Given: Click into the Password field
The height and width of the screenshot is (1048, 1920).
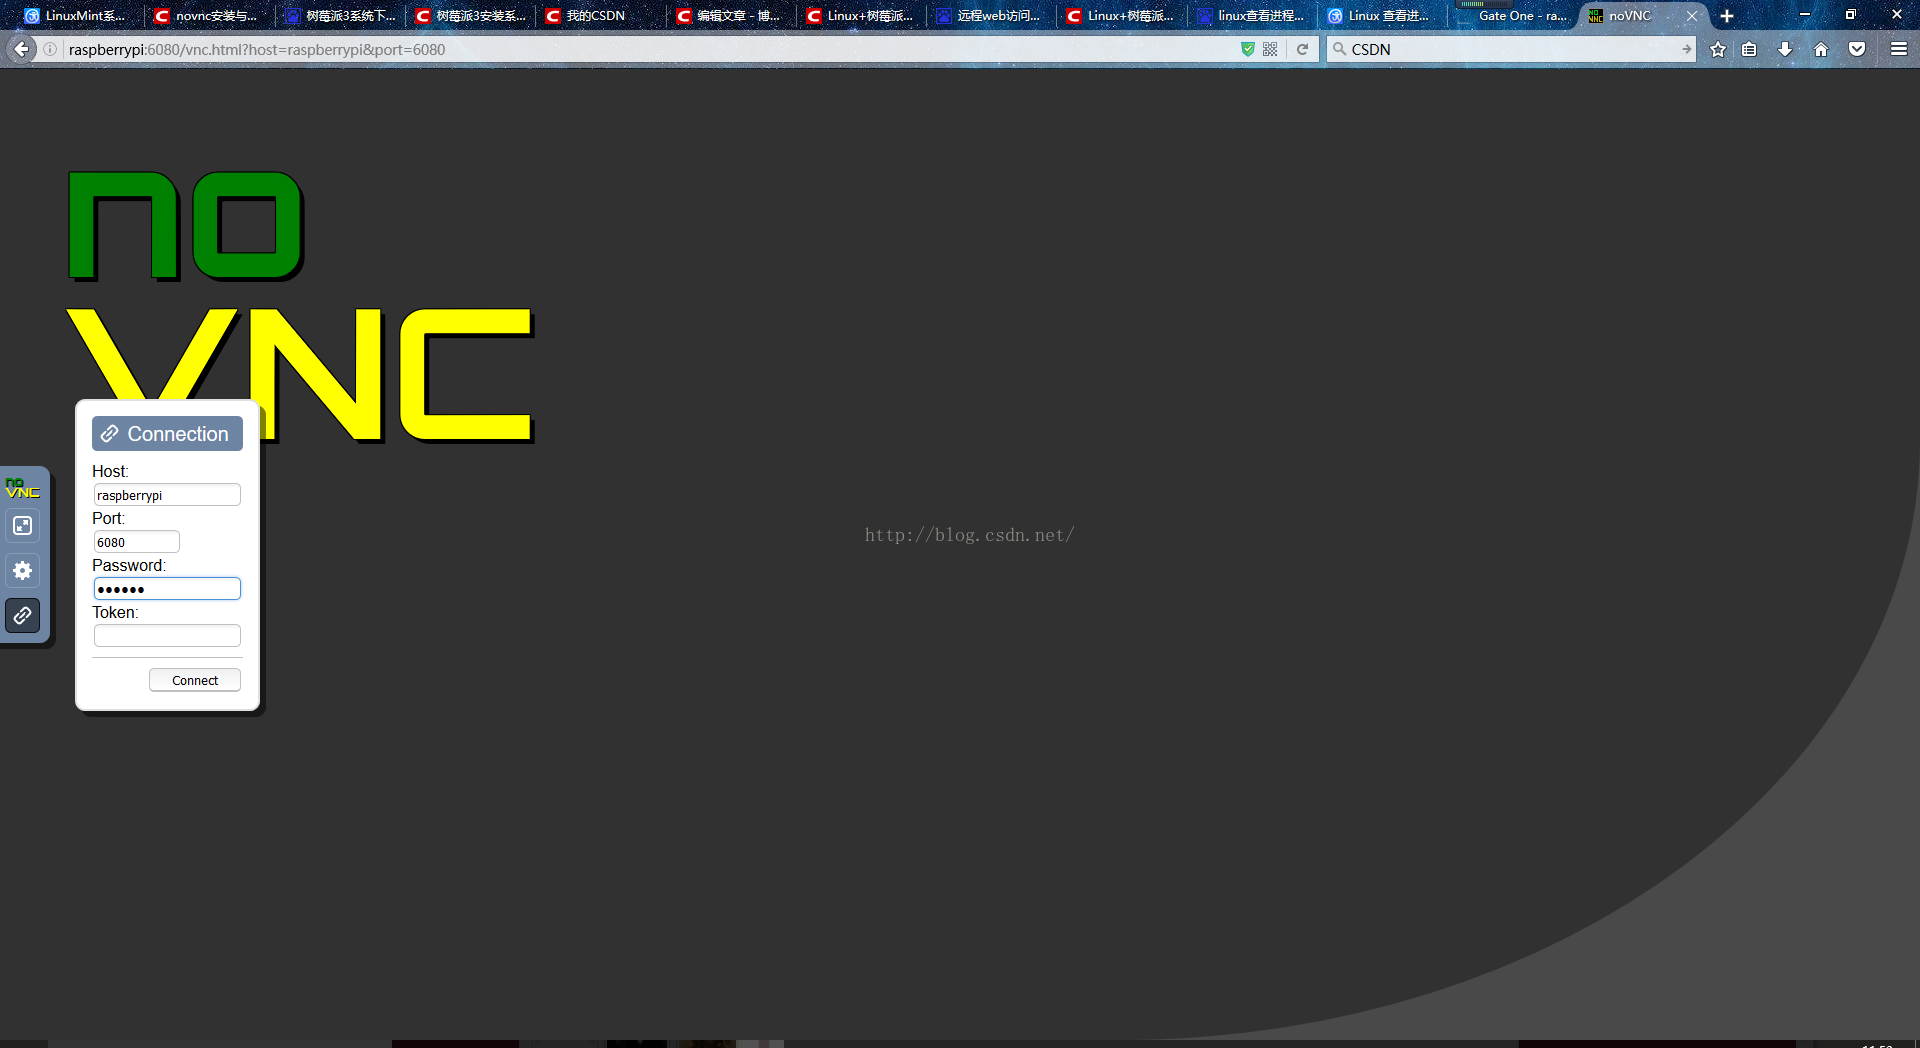Looking at the screenshot, I should tap(167, 589).
